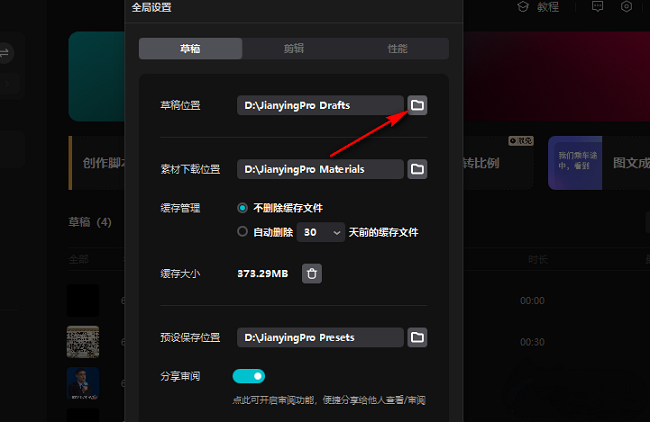Open the topmost black draft thumbnail in draft list
The image size is (650, 422).
[83, 301]
